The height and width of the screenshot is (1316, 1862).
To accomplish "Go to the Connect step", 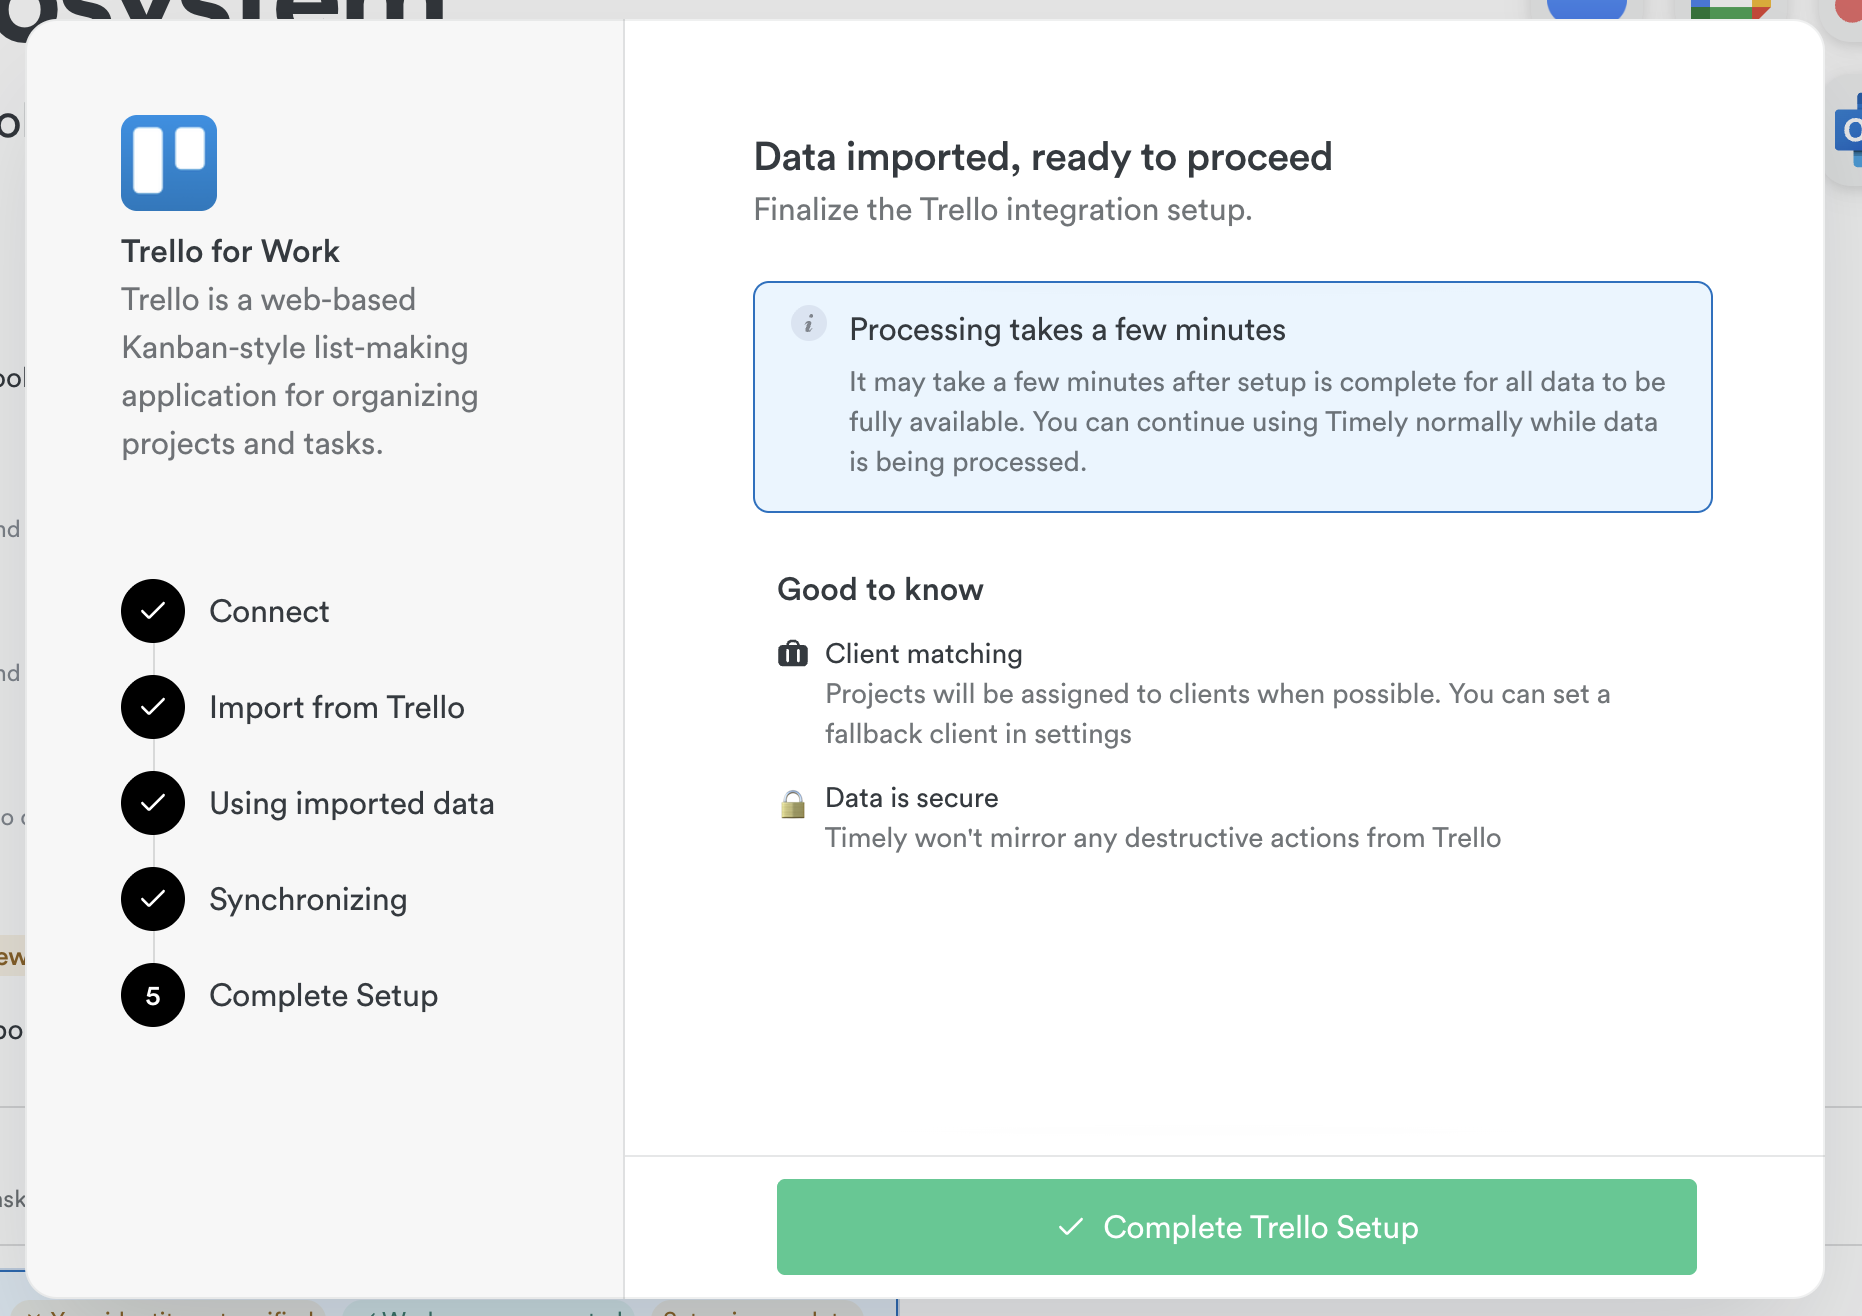I will click(269, 611).
